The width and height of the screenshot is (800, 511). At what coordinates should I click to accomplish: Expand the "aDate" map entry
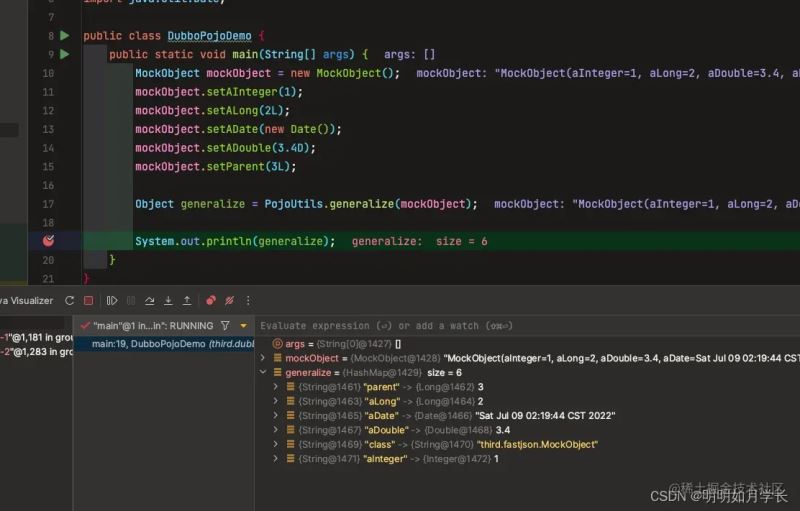pyautogui.click(x=277, y=415)
